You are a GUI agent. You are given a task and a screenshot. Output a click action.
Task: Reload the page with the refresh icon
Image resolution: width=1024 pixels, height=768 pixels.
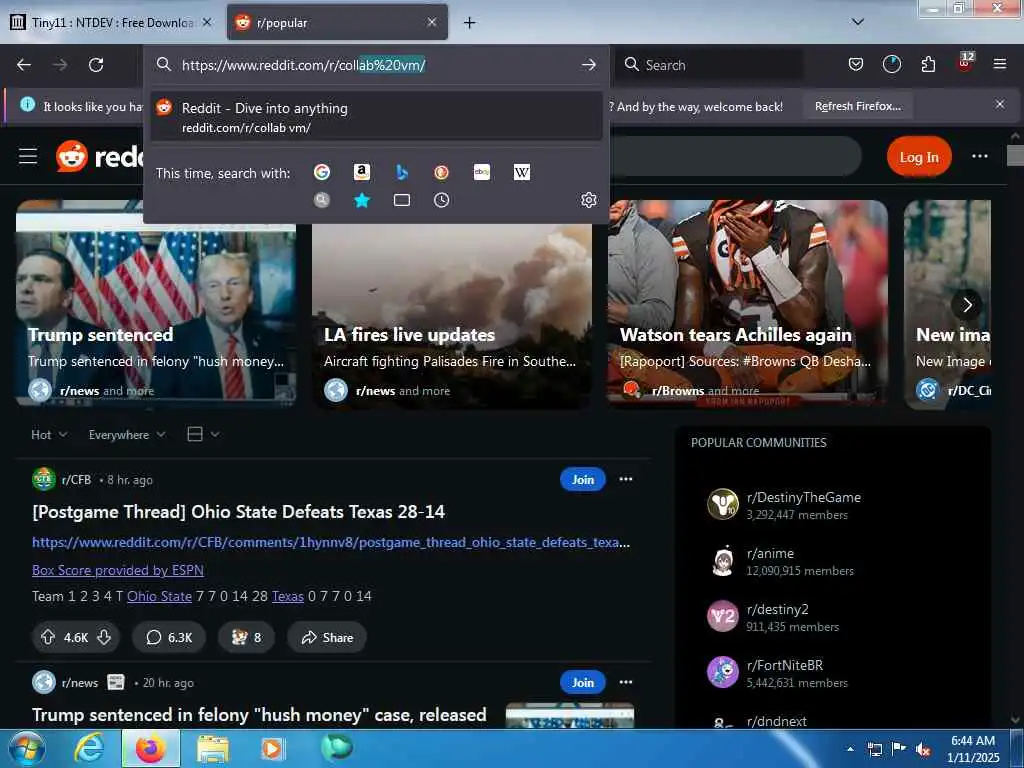pyautogui.click(x=96, y=65)
